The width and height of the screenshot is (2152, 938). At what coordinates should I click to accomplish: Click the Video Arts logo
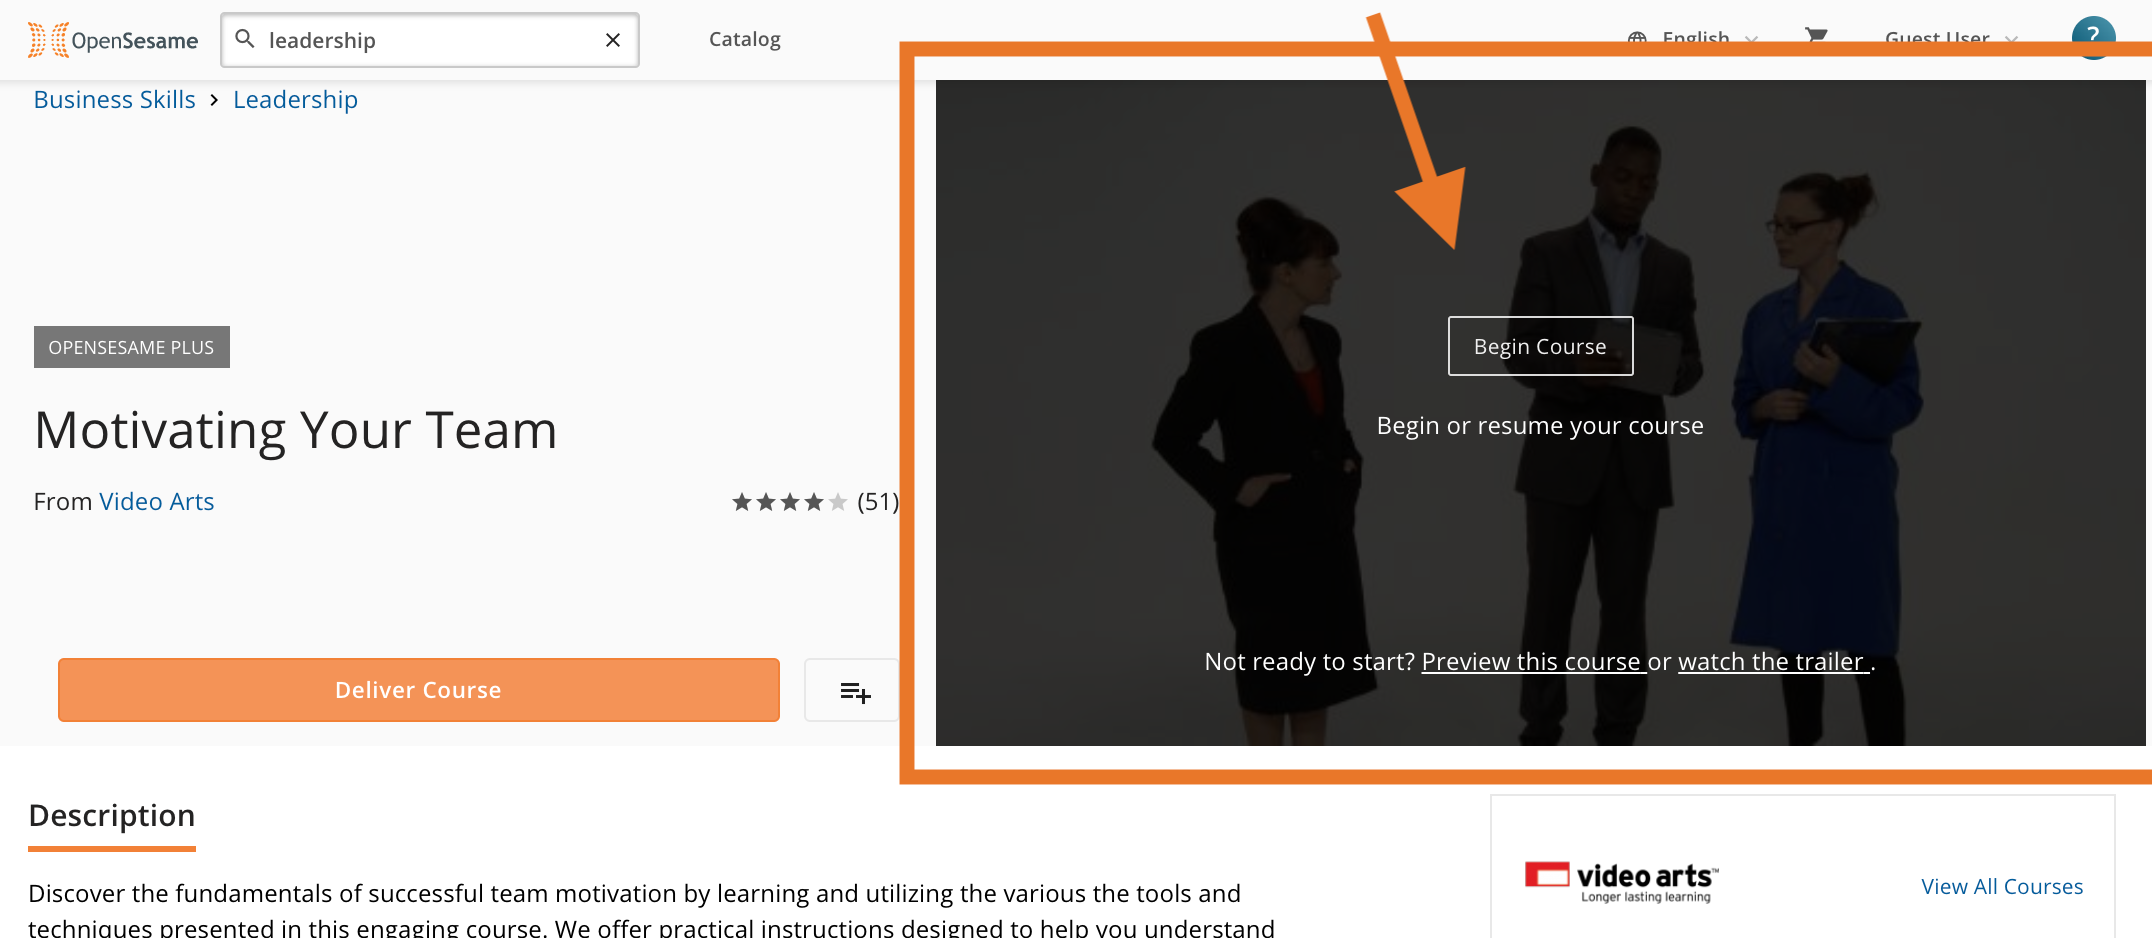tap(1622, 881)
